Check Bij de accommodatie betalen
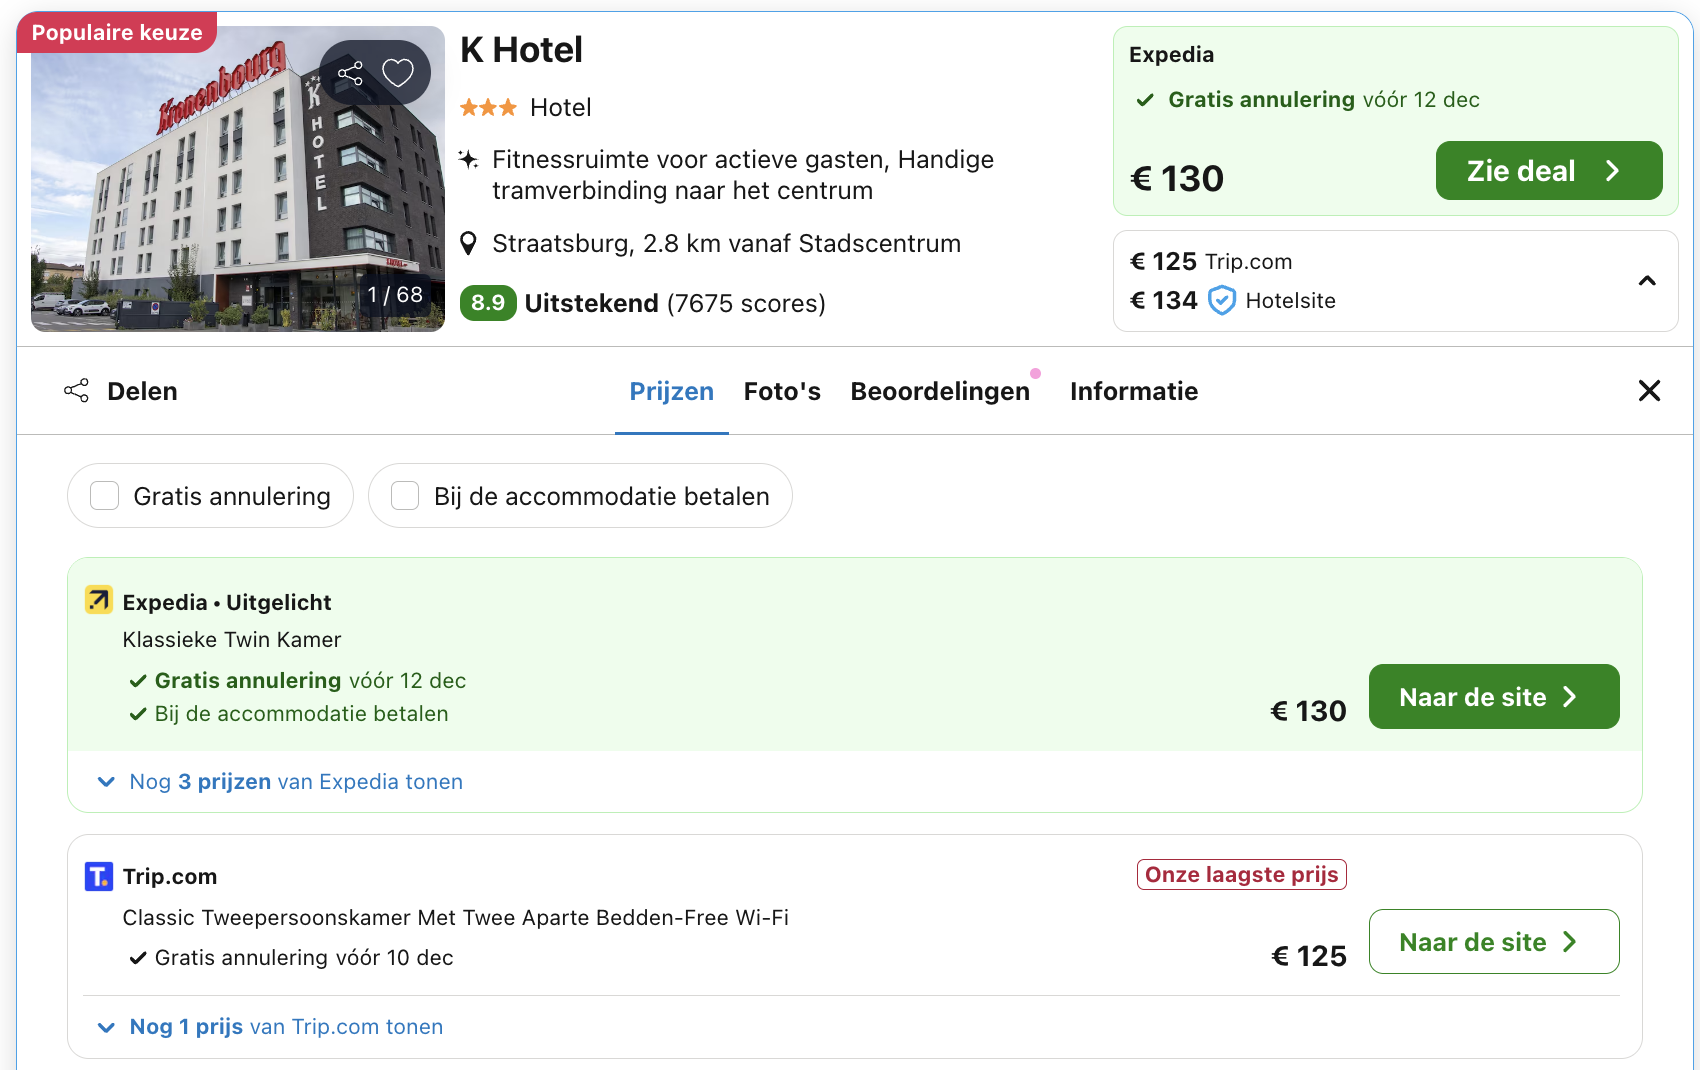Screen dimensions: 1700x1070 click(x=405, y=495)
